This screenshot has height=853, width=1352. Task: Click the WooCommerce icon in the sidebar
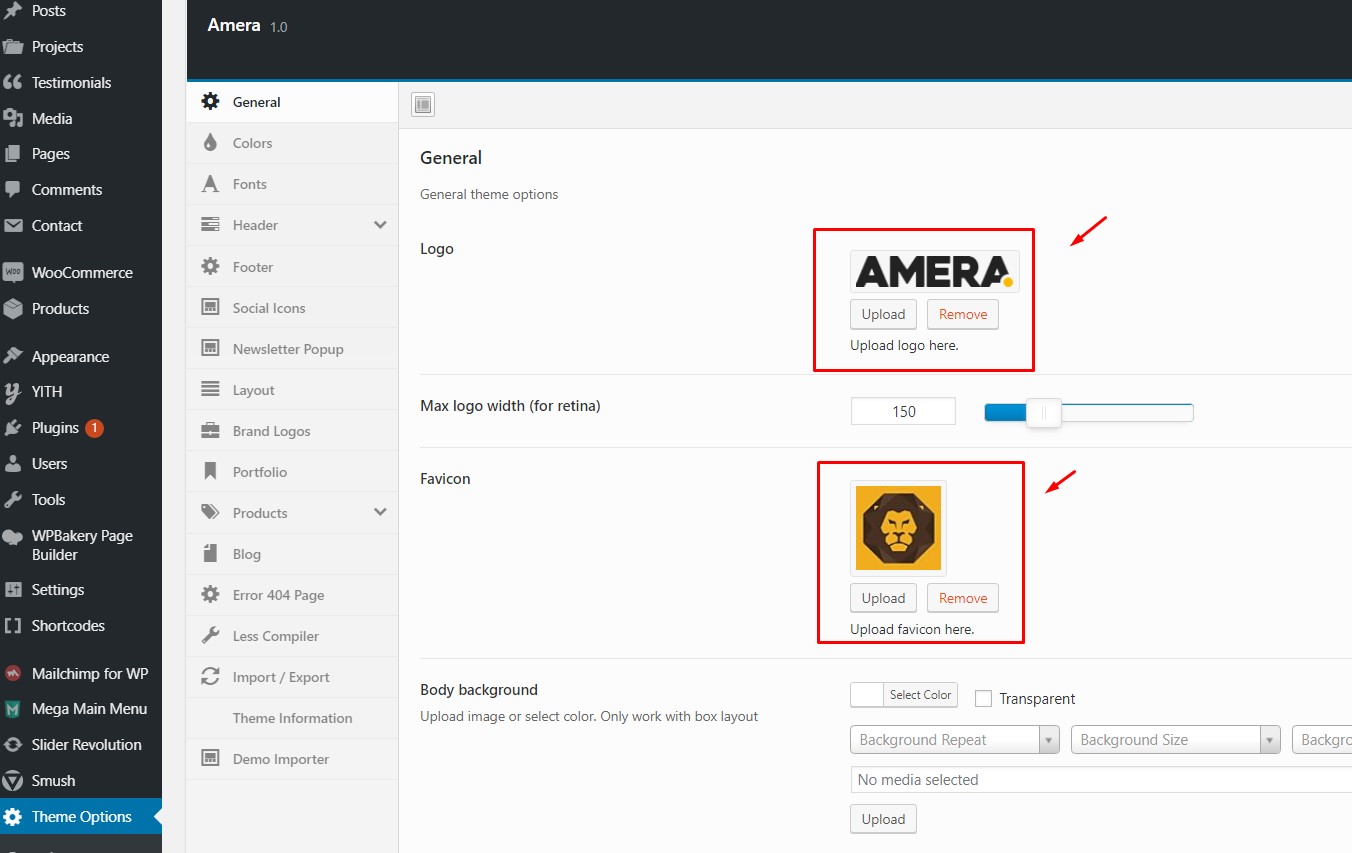13,273
